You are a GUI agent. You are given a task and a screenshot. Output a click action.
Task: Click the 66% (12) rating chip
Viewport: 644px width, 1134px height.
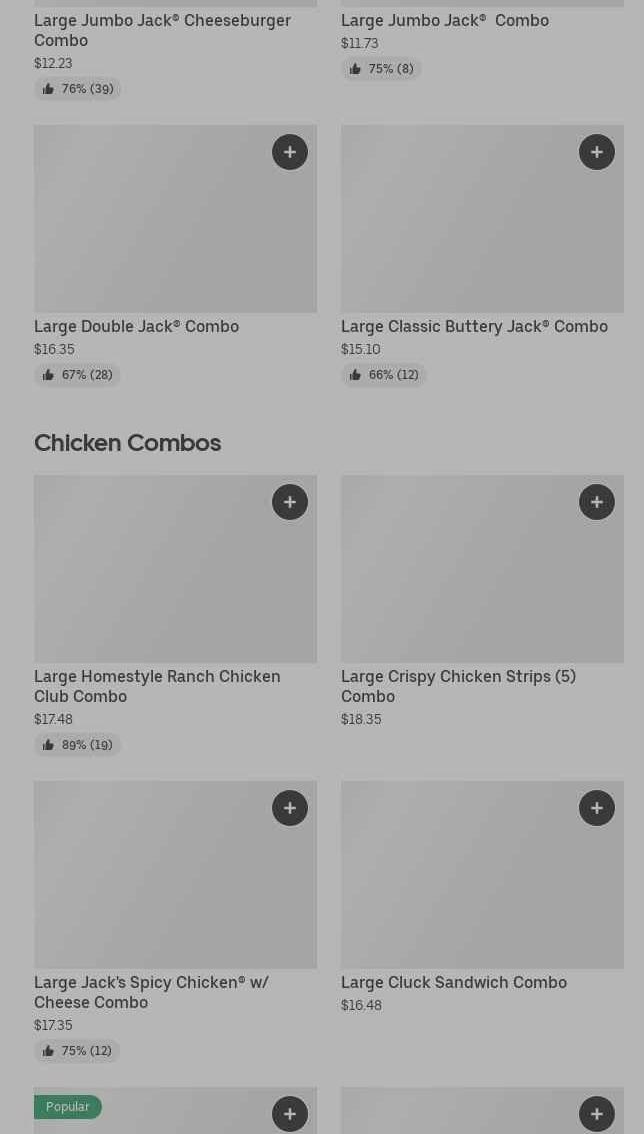384,375
